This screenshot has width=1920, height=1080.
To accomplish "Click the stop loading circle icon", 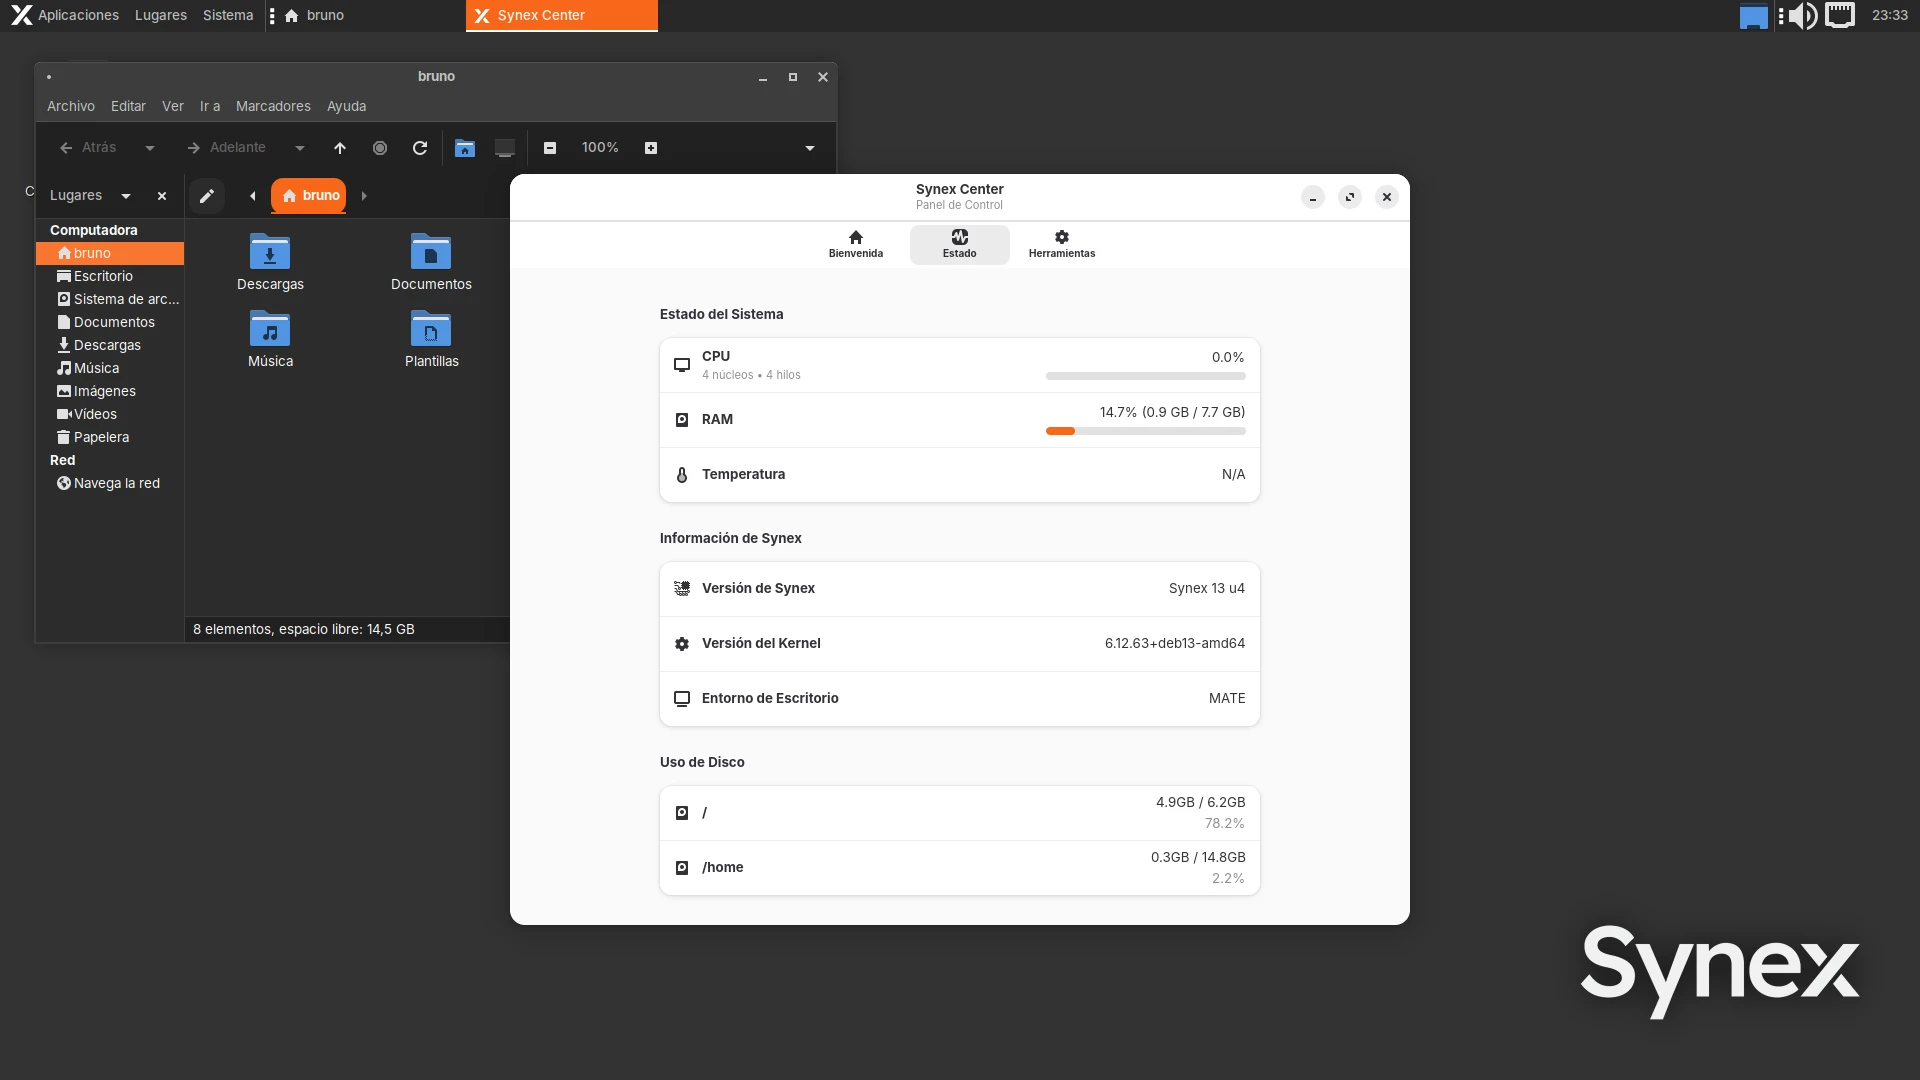I will pos(380,148).
